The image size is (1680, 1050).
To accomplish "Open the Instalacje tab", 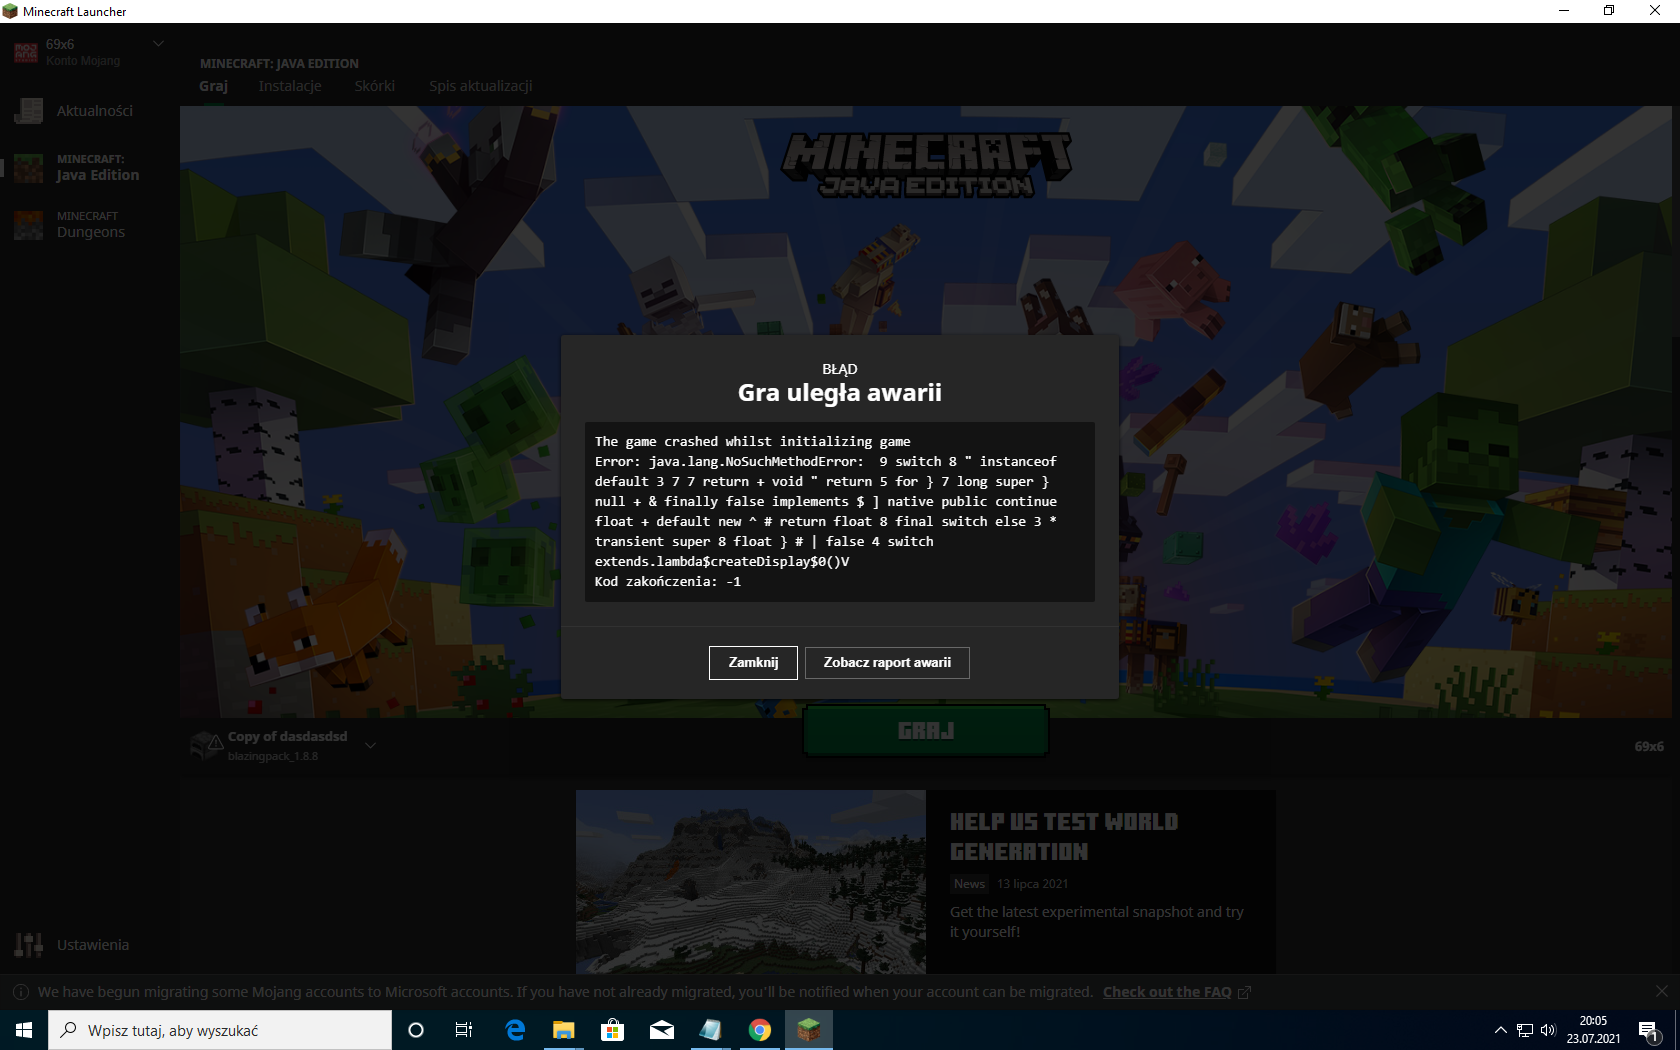I will point(290,86).
